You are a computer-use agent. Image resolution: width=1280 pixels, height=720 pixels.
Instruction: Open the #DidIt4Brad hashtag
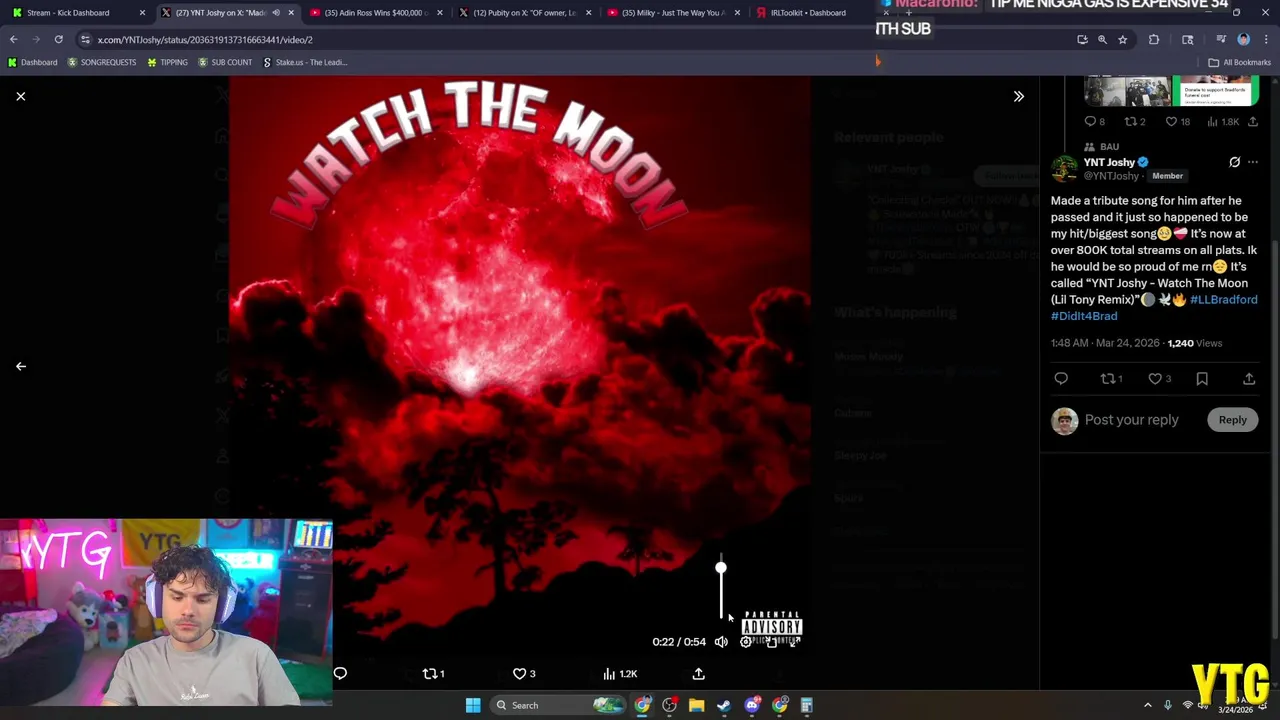(1084, 316)
